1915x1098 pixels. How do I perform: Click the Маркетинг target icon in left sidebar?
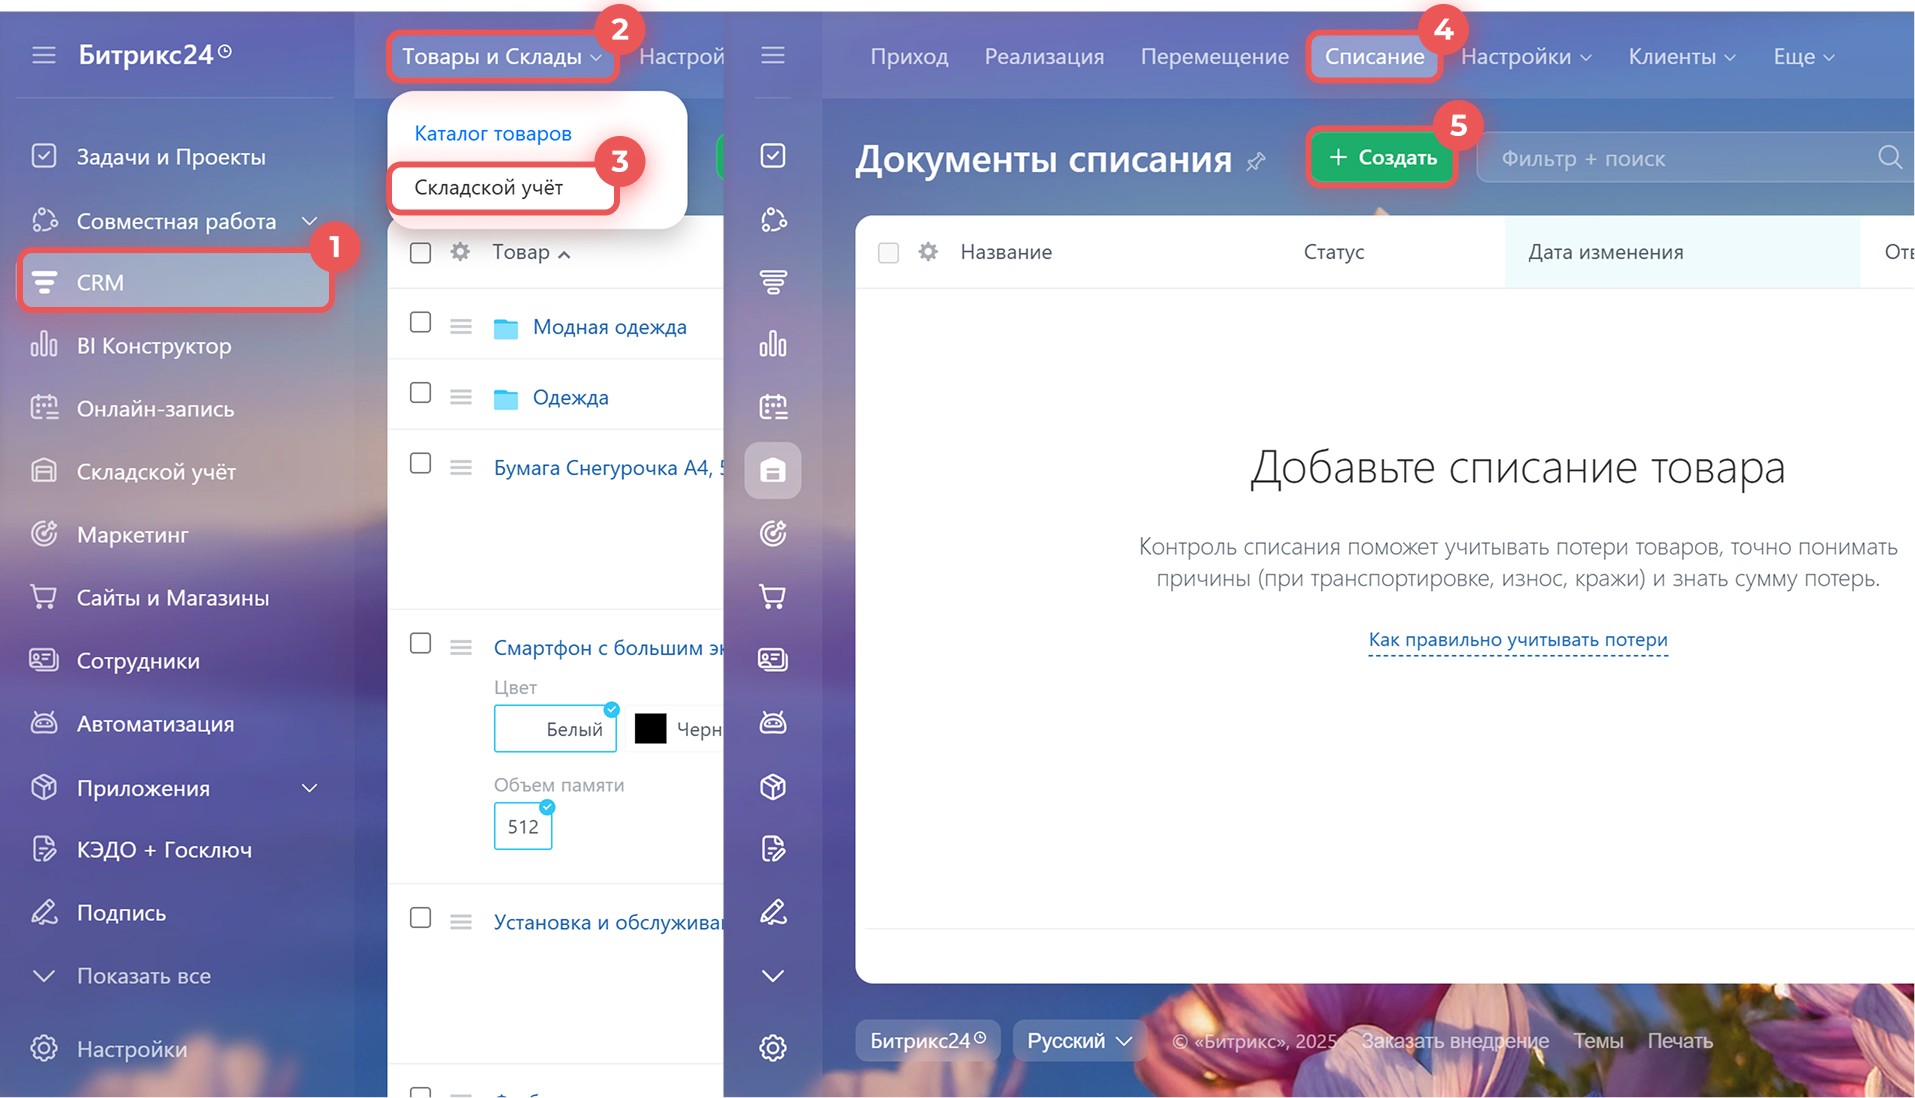(44, 534)
